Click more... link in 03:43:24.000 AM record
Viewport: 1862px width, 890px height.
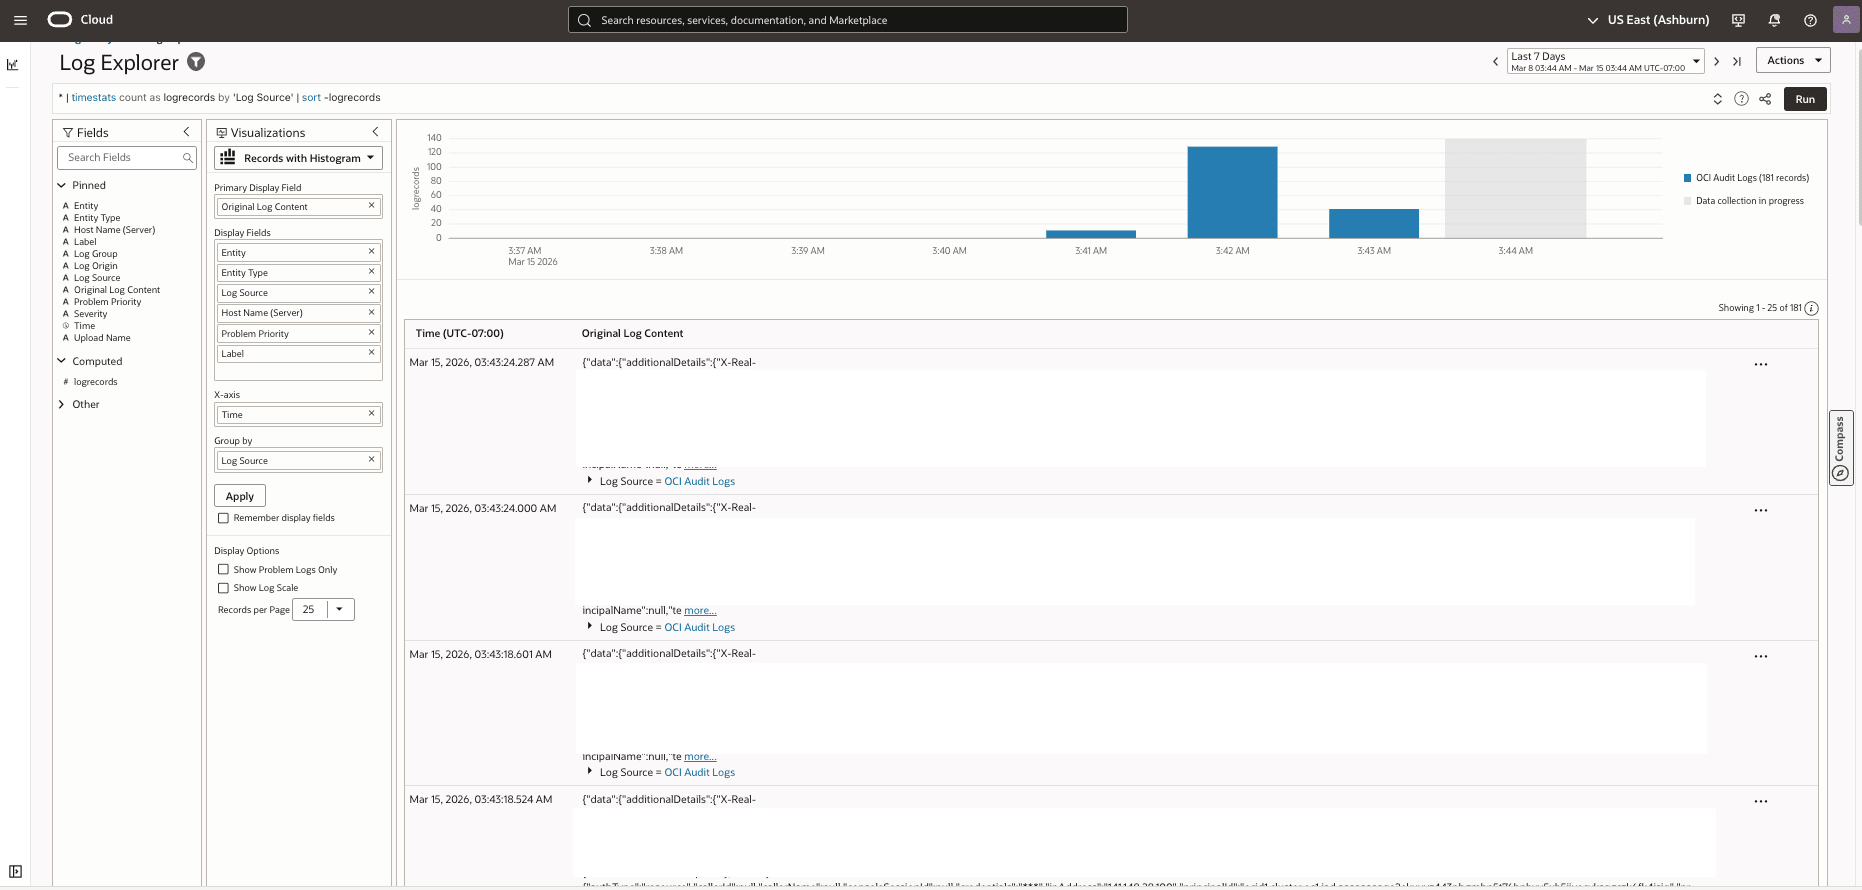point(700,610)
